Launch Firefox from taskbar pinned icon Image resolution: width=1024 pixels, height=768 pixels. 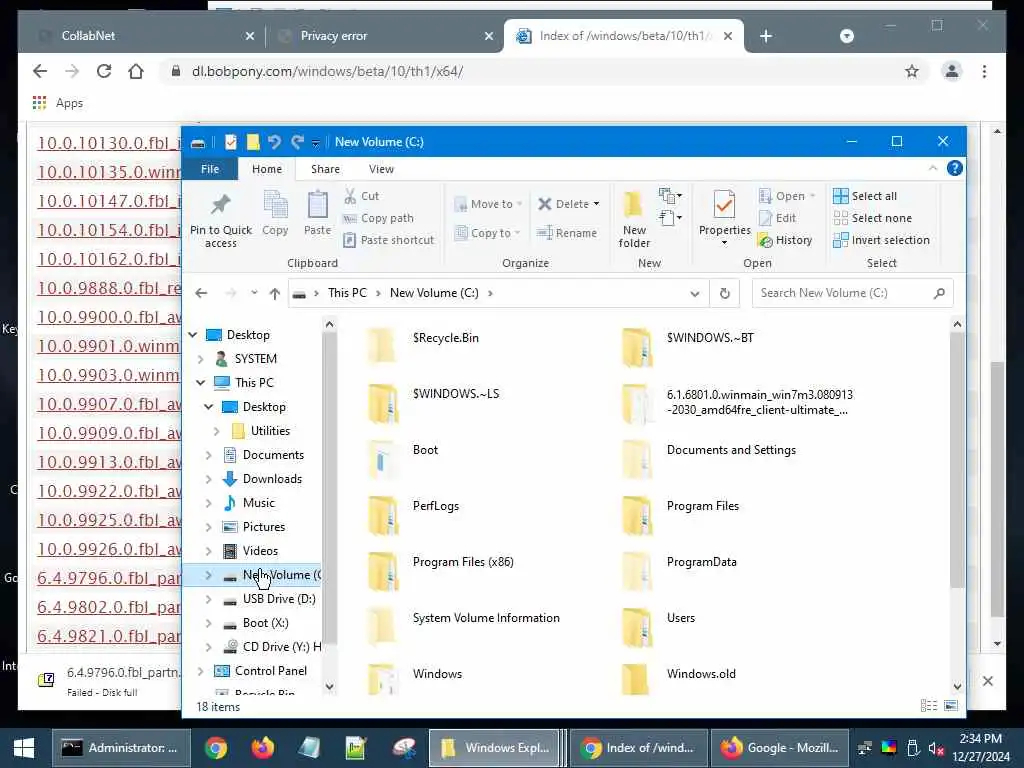pyautogui.click(x=263, y=748)
